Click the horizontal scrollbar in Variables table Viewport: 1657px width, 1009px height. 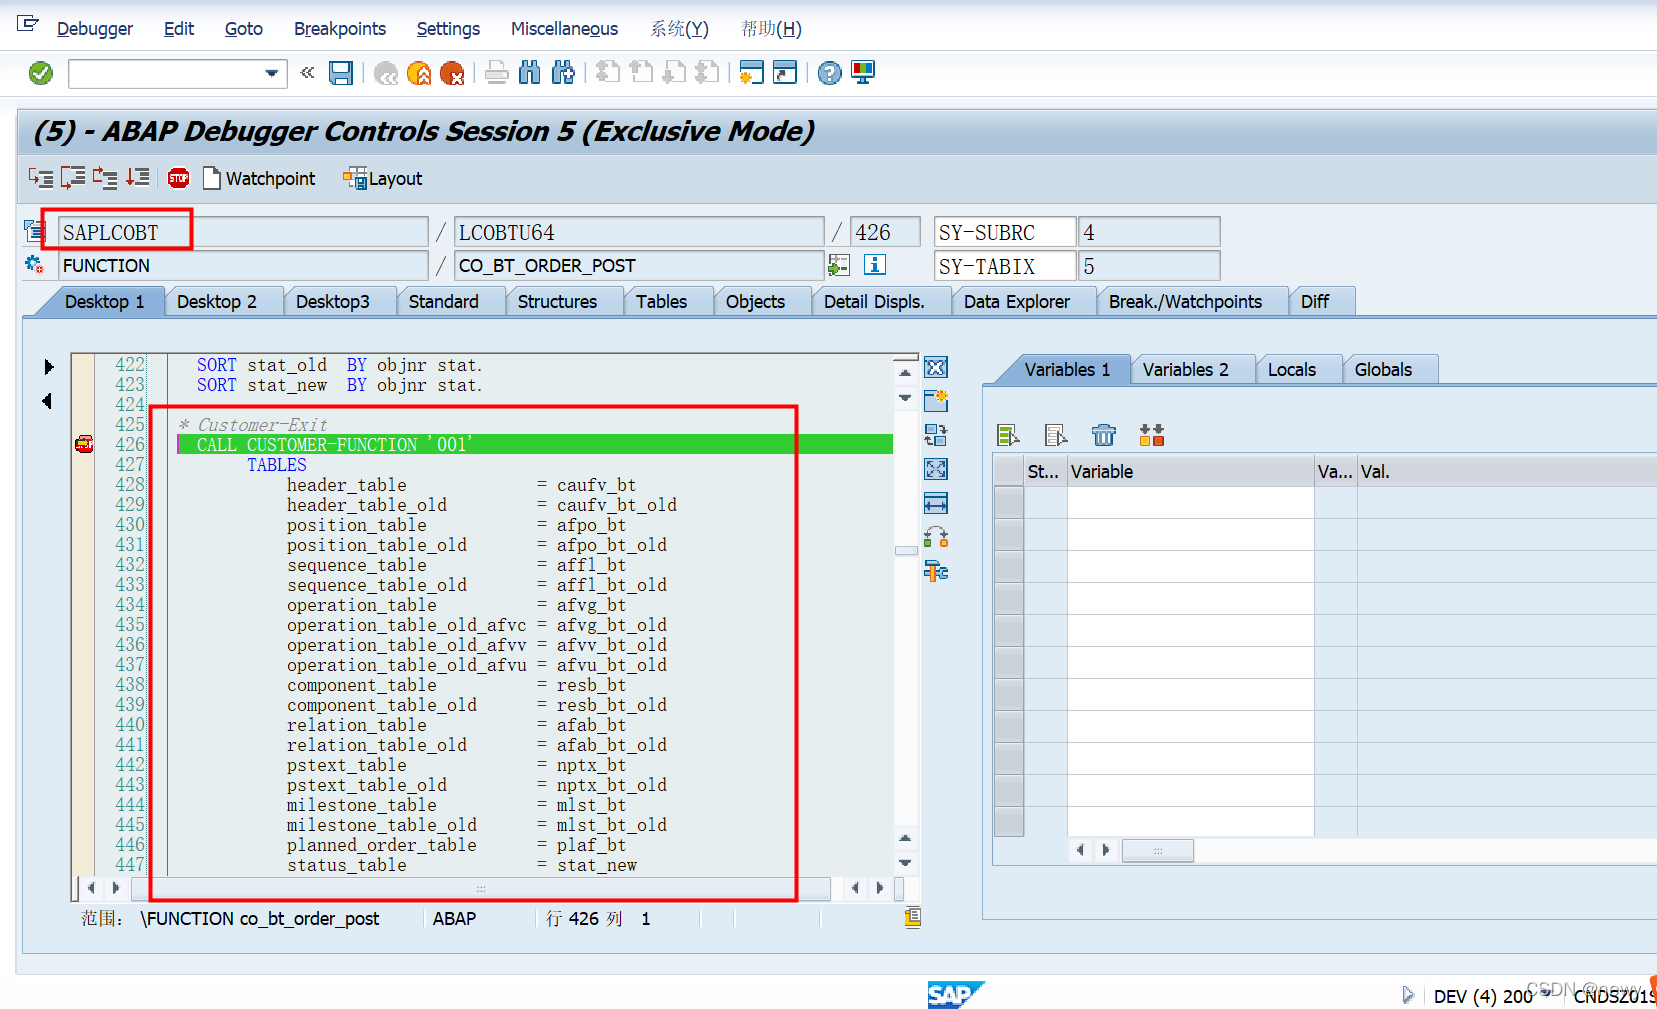tap(1157, 850)
